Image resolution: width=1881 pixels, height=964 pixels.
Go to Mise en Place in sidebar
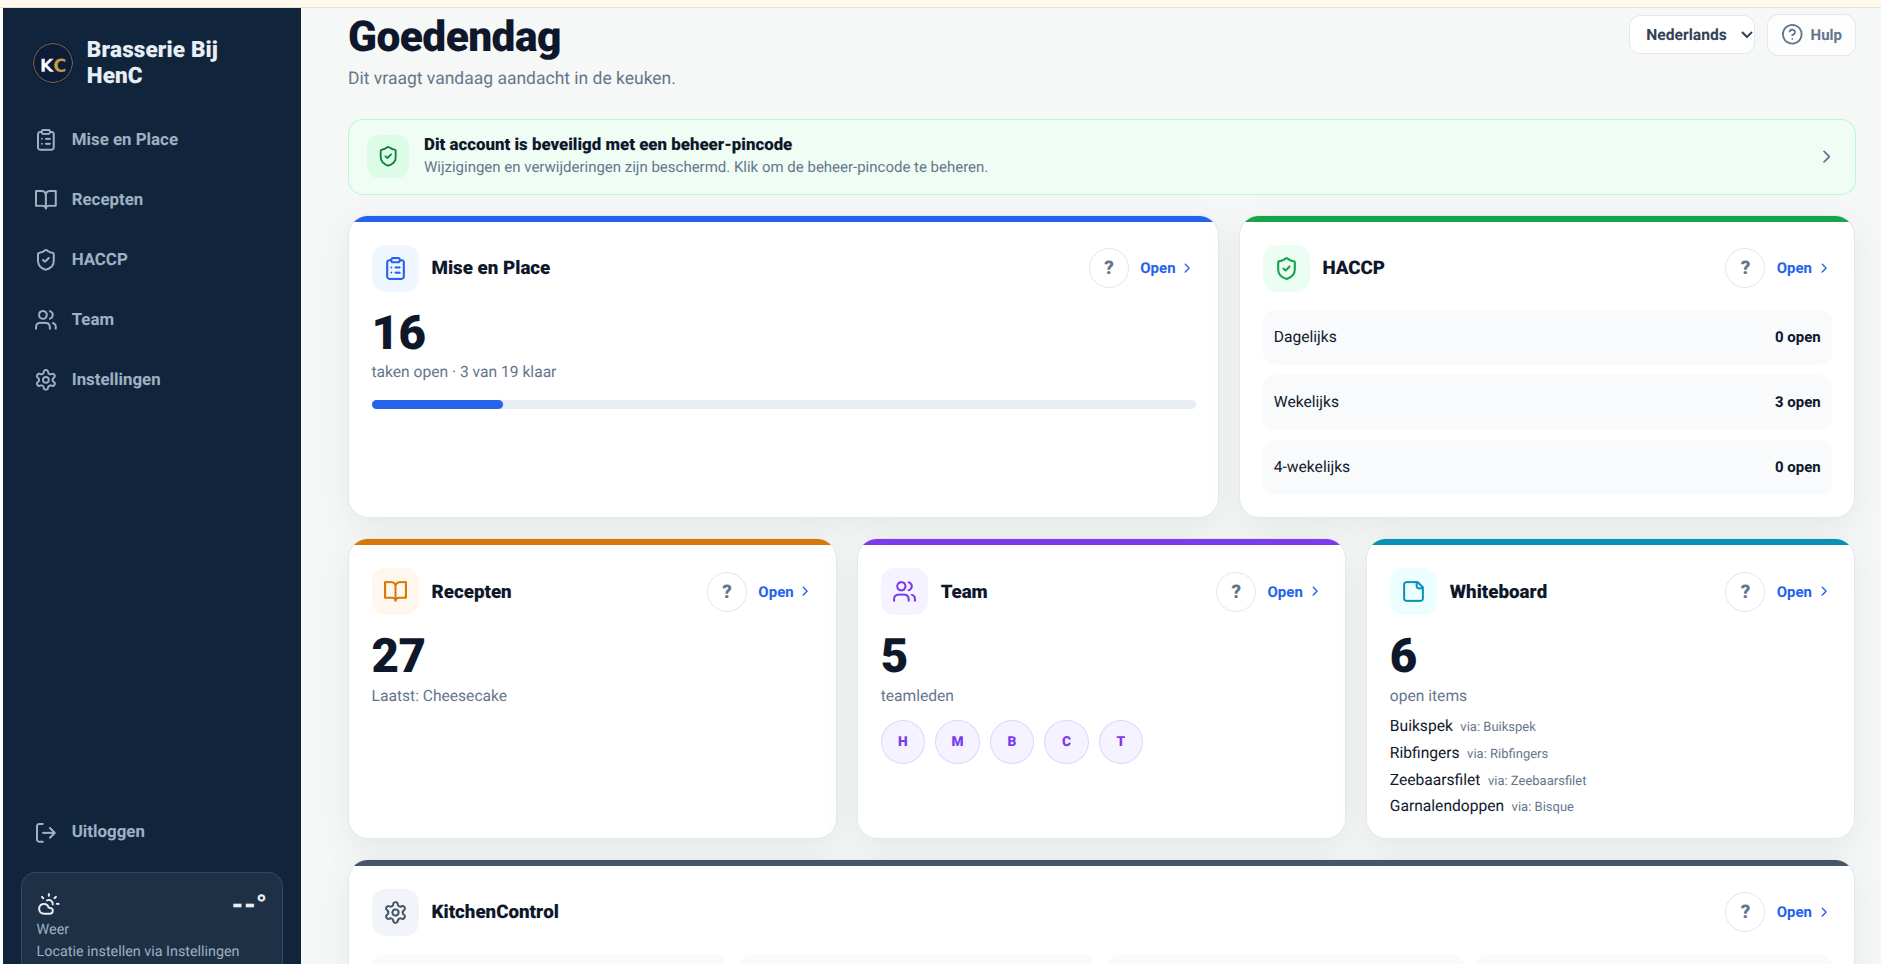151,140
